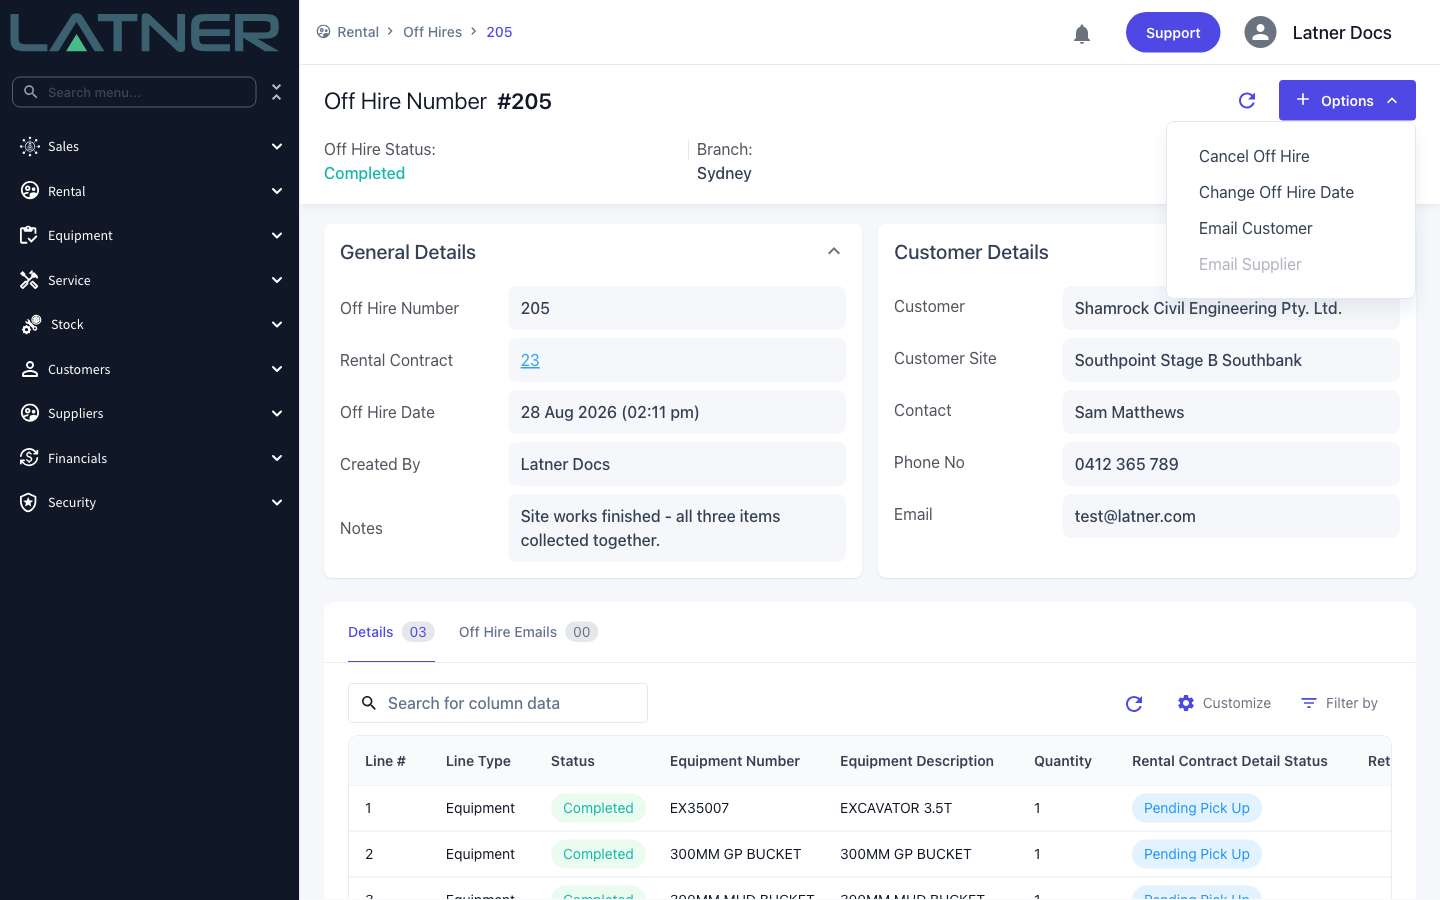Click EX35007 equipment number cell
Image resolution: width=1440 pixels, height=900 pixels.
click(700, 808)
